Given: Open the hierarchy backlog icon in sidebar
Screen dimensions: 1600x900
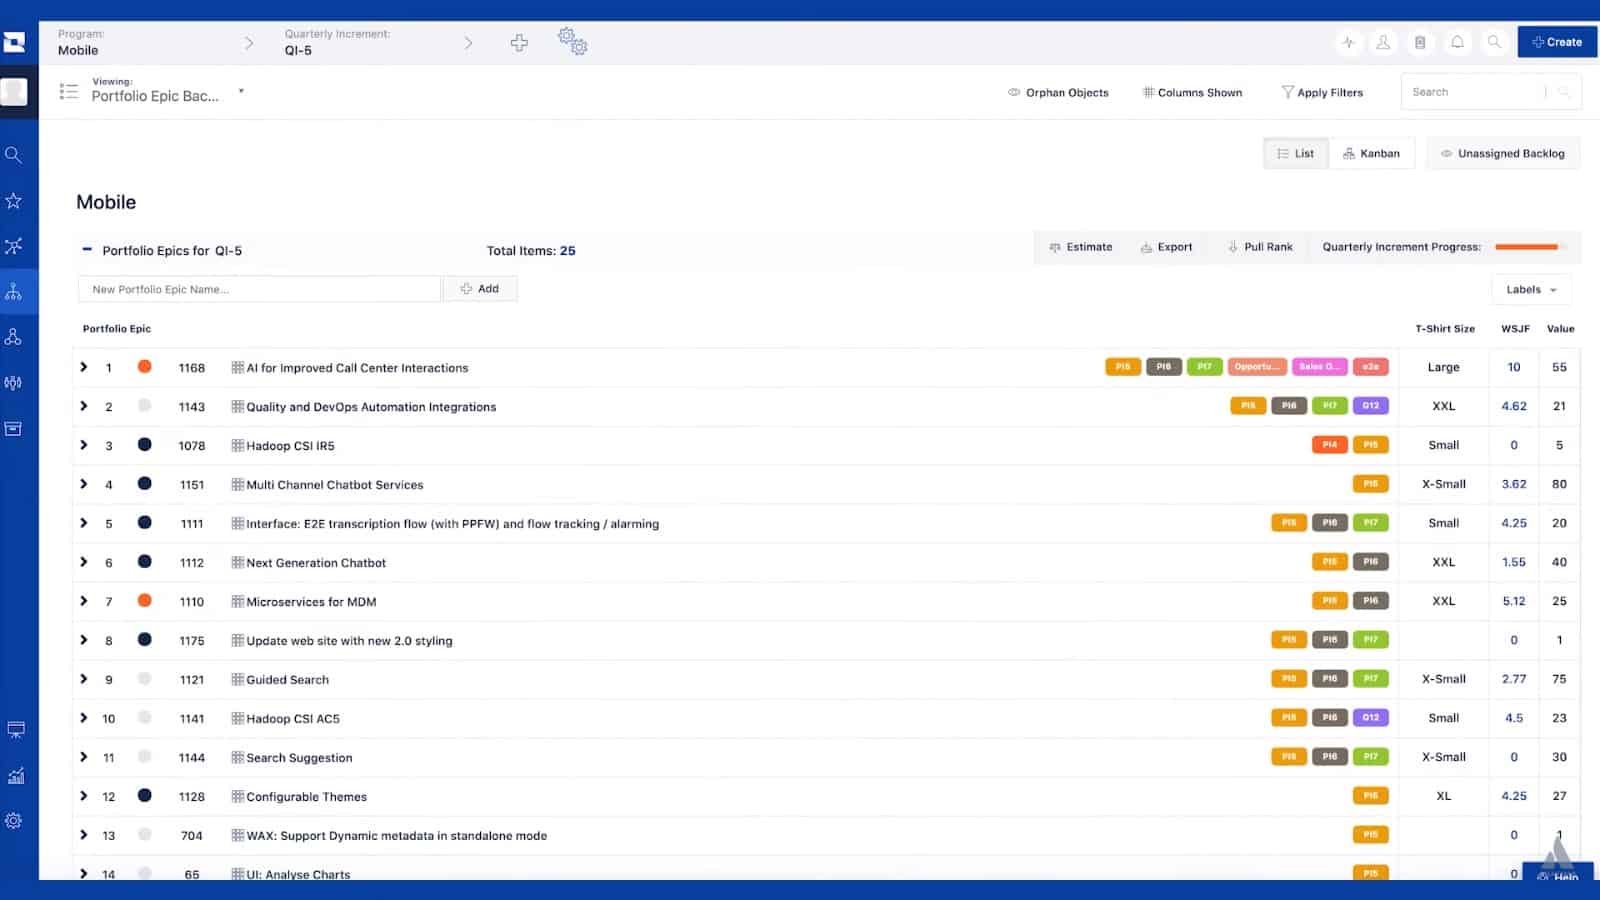Looking at the screenshot, I should [14, 291].
